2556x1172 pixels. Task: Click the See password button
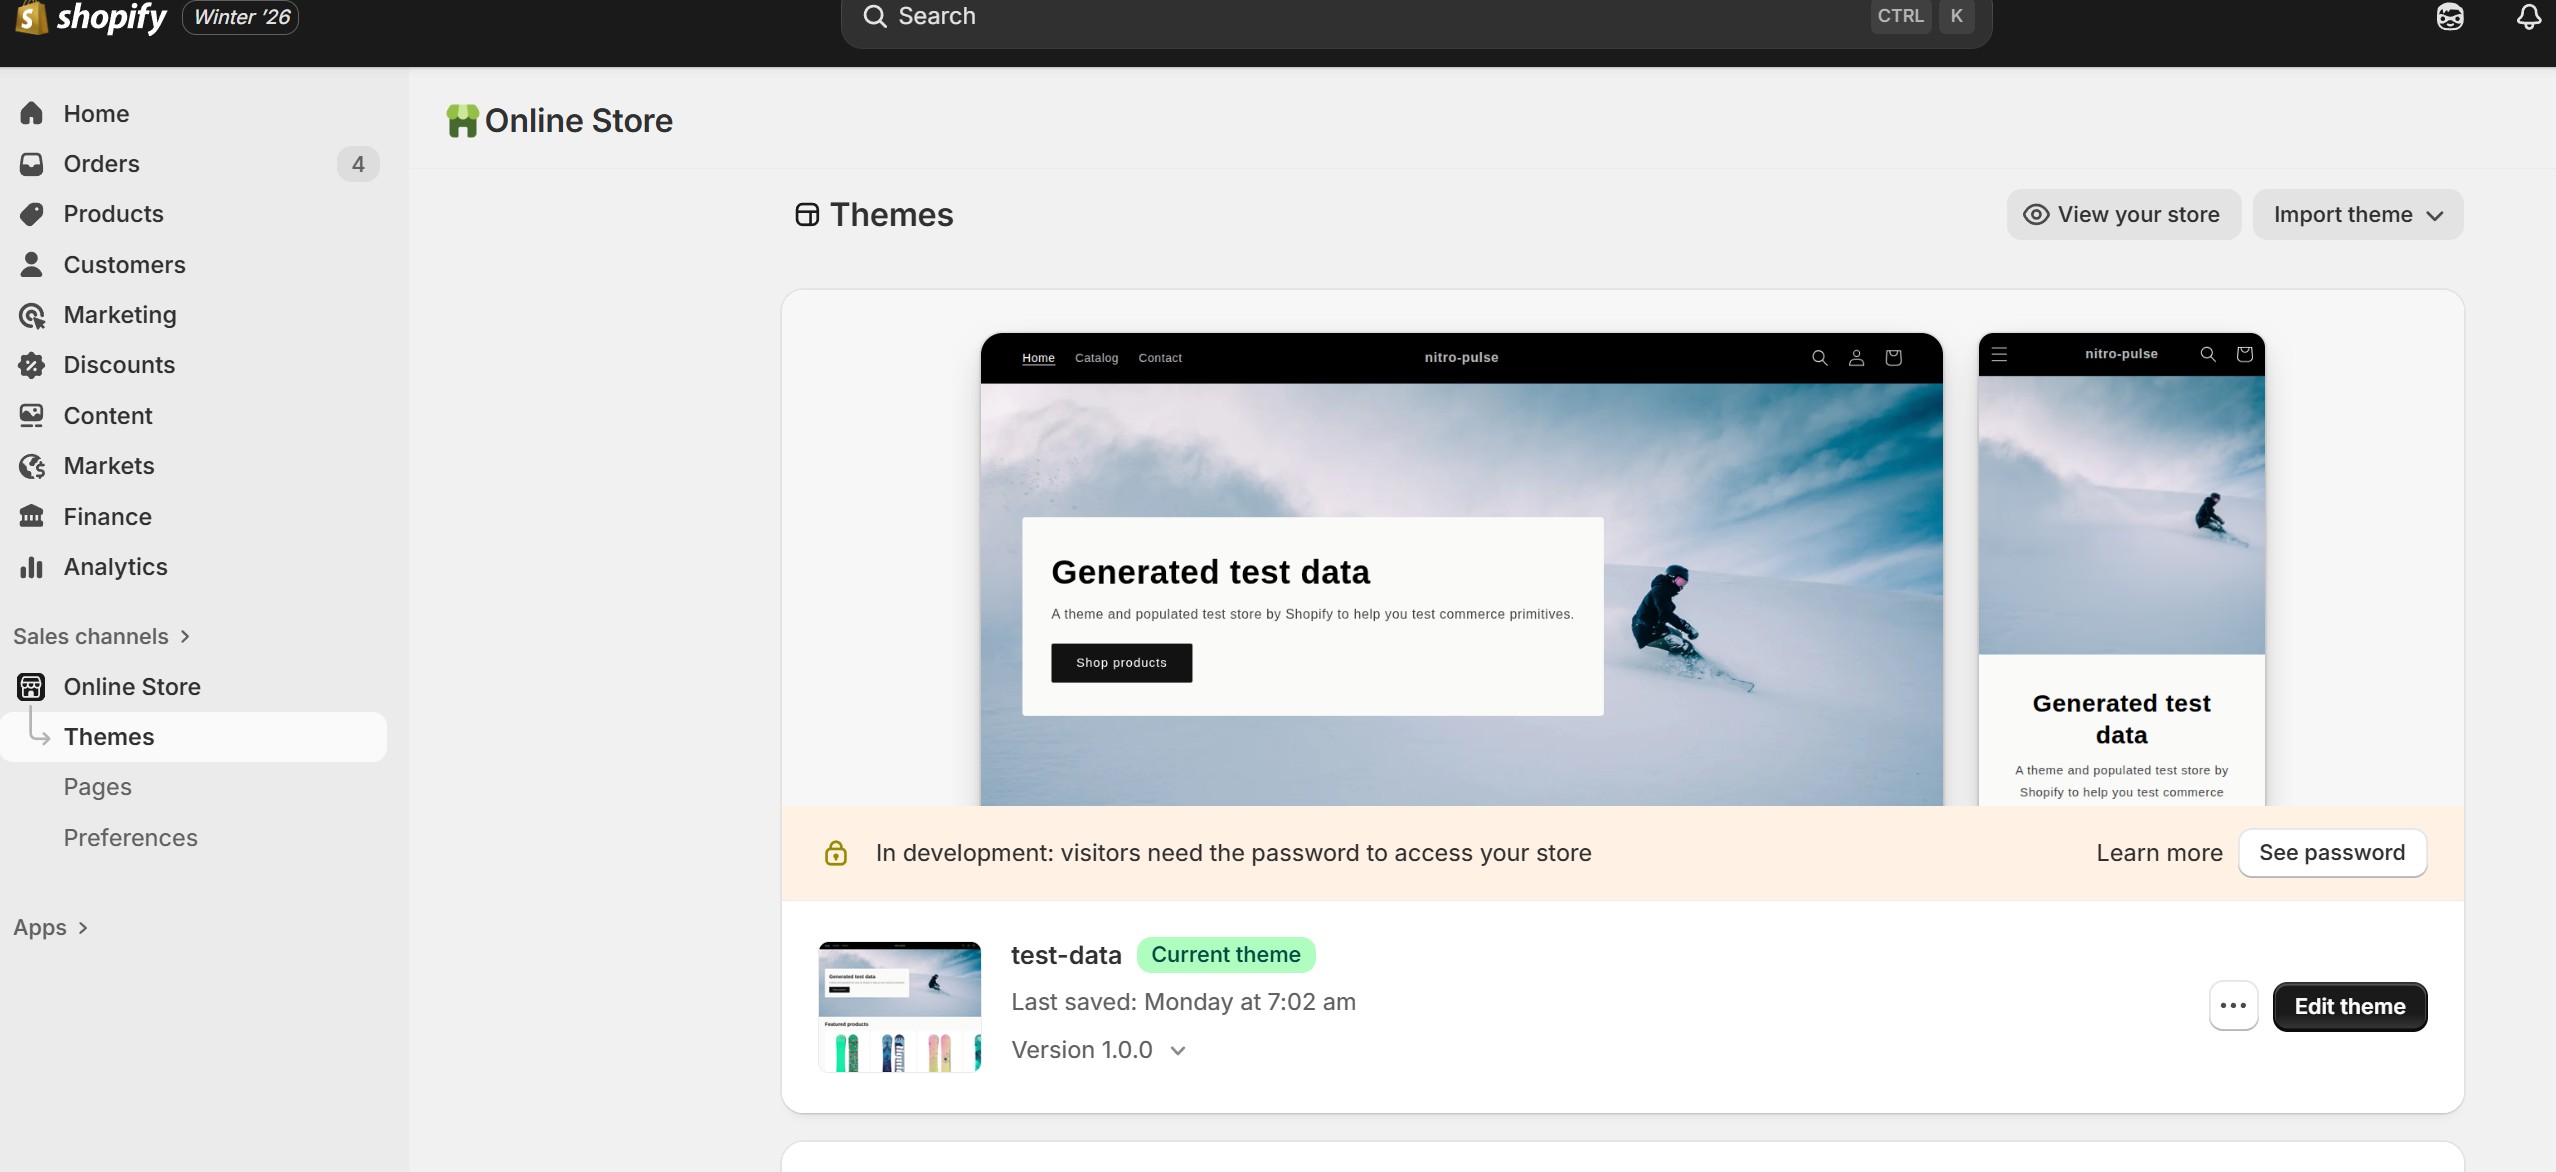point(2331,853)
